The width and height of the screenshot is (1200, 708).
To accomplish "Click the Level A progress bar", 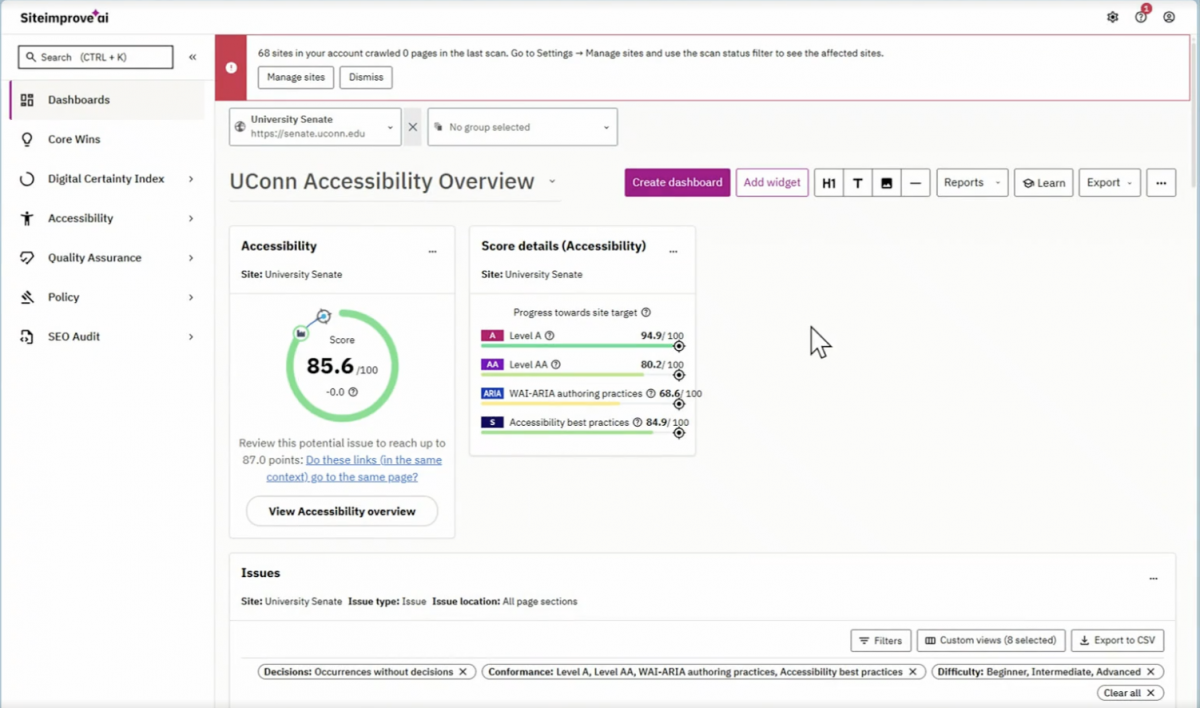I will pyautogui.click(x=580, y=346).
